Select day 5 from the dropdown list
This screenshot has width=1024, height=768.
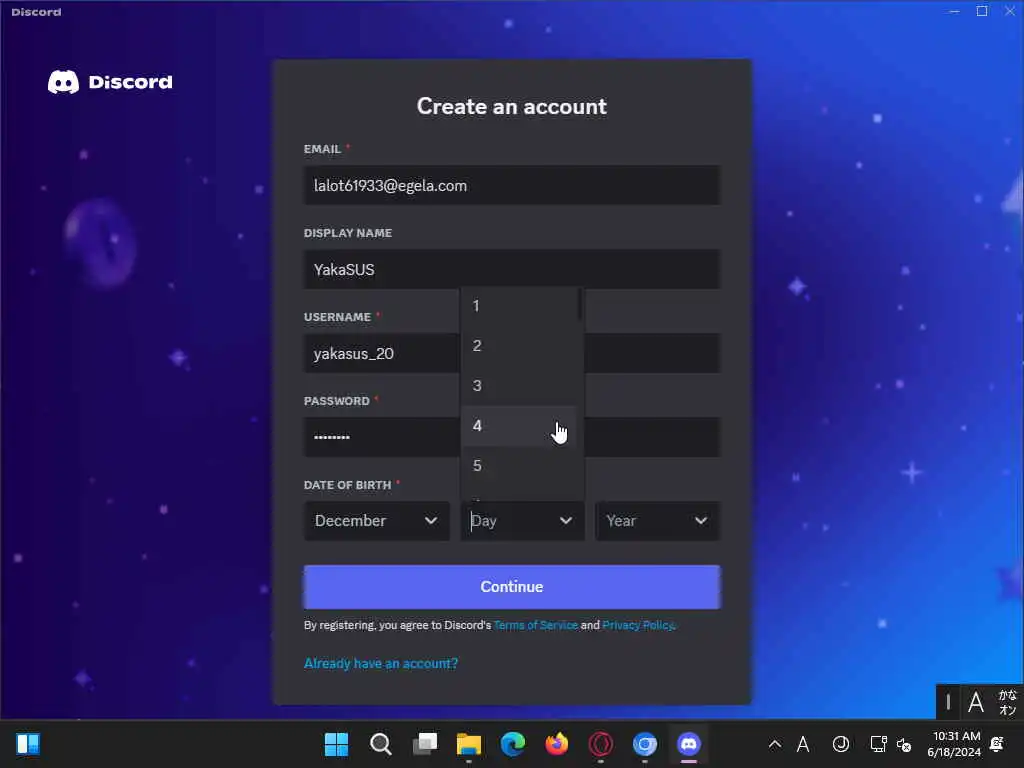coord(519,466)
